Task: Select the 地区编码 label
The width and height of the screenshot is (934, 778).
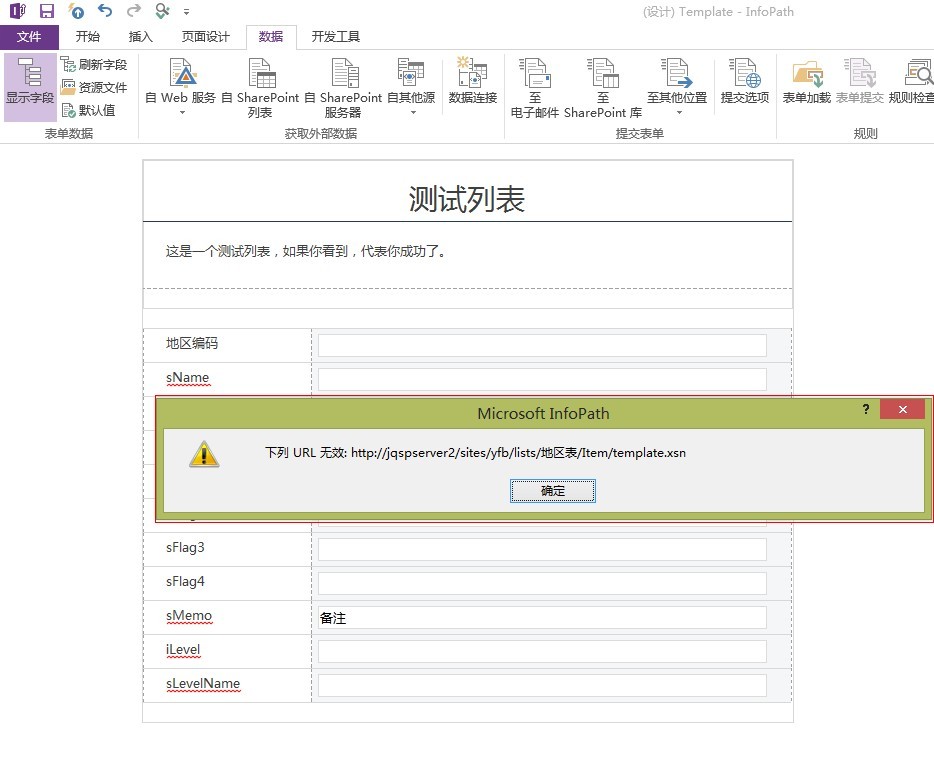Action: 192,343
